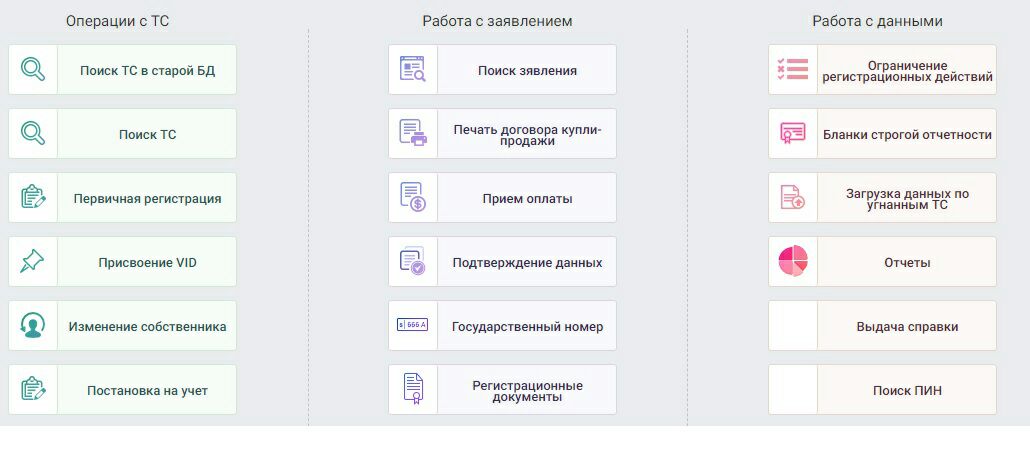The width and height of the screenshot is (1030, 460).
Task: Open Регистрационные документы
Action: [x=503, y=389]
